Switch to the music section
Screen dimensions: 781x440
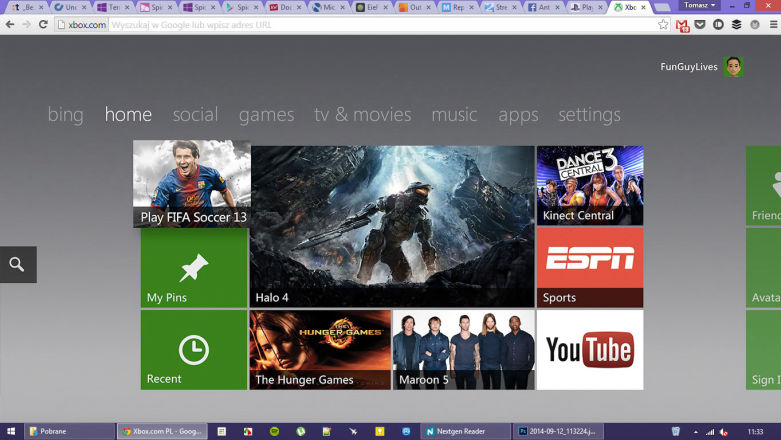tap(454, 115)
